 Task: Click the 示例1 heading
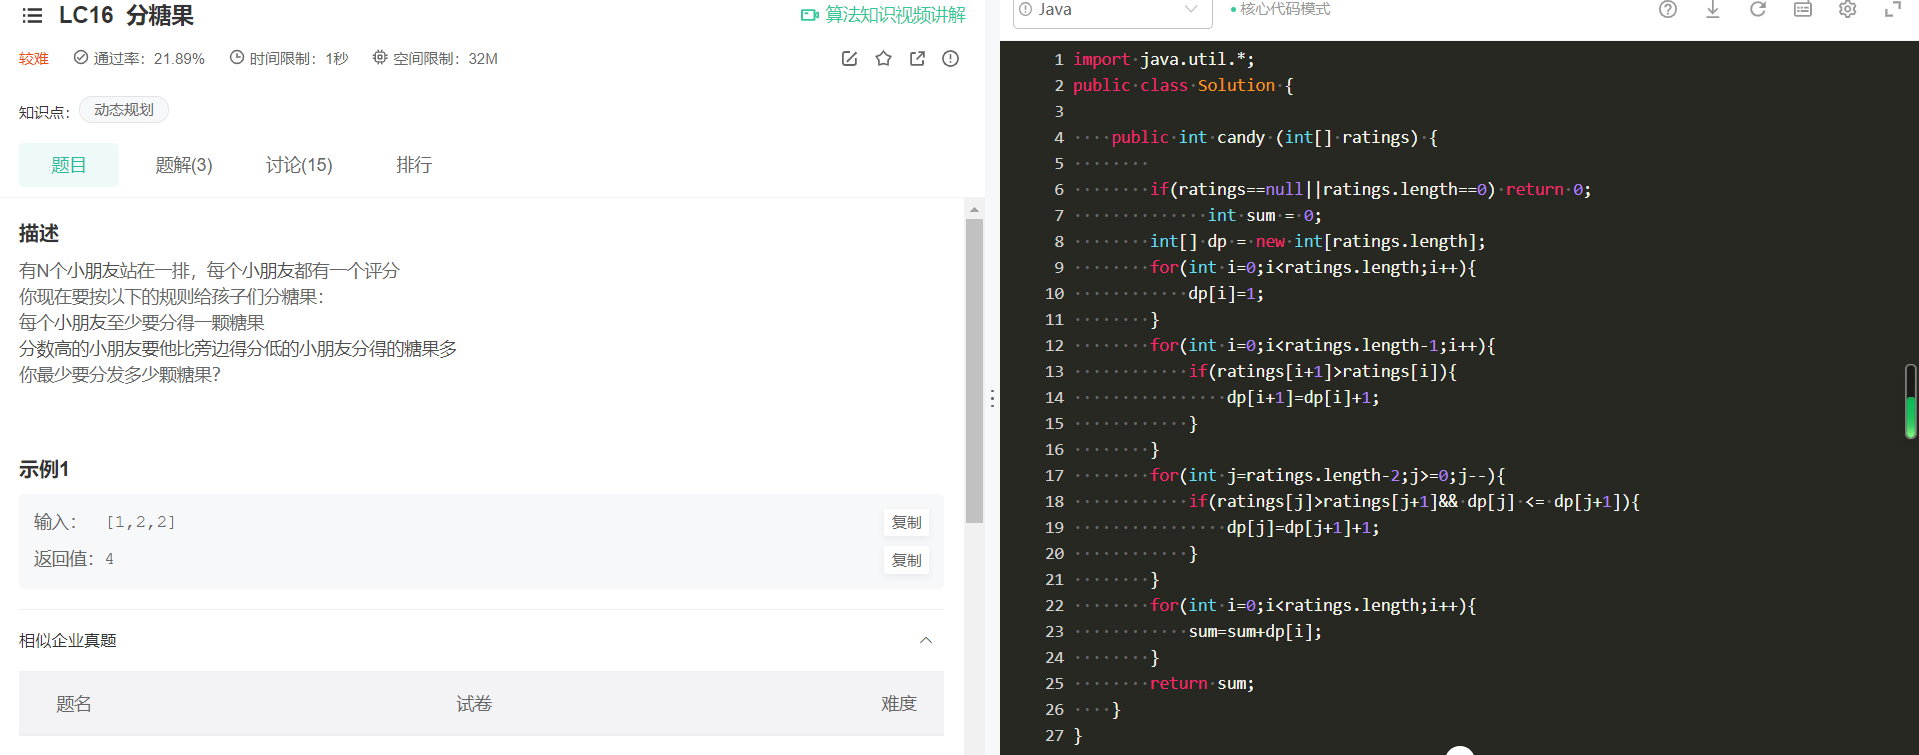[44, 469]
